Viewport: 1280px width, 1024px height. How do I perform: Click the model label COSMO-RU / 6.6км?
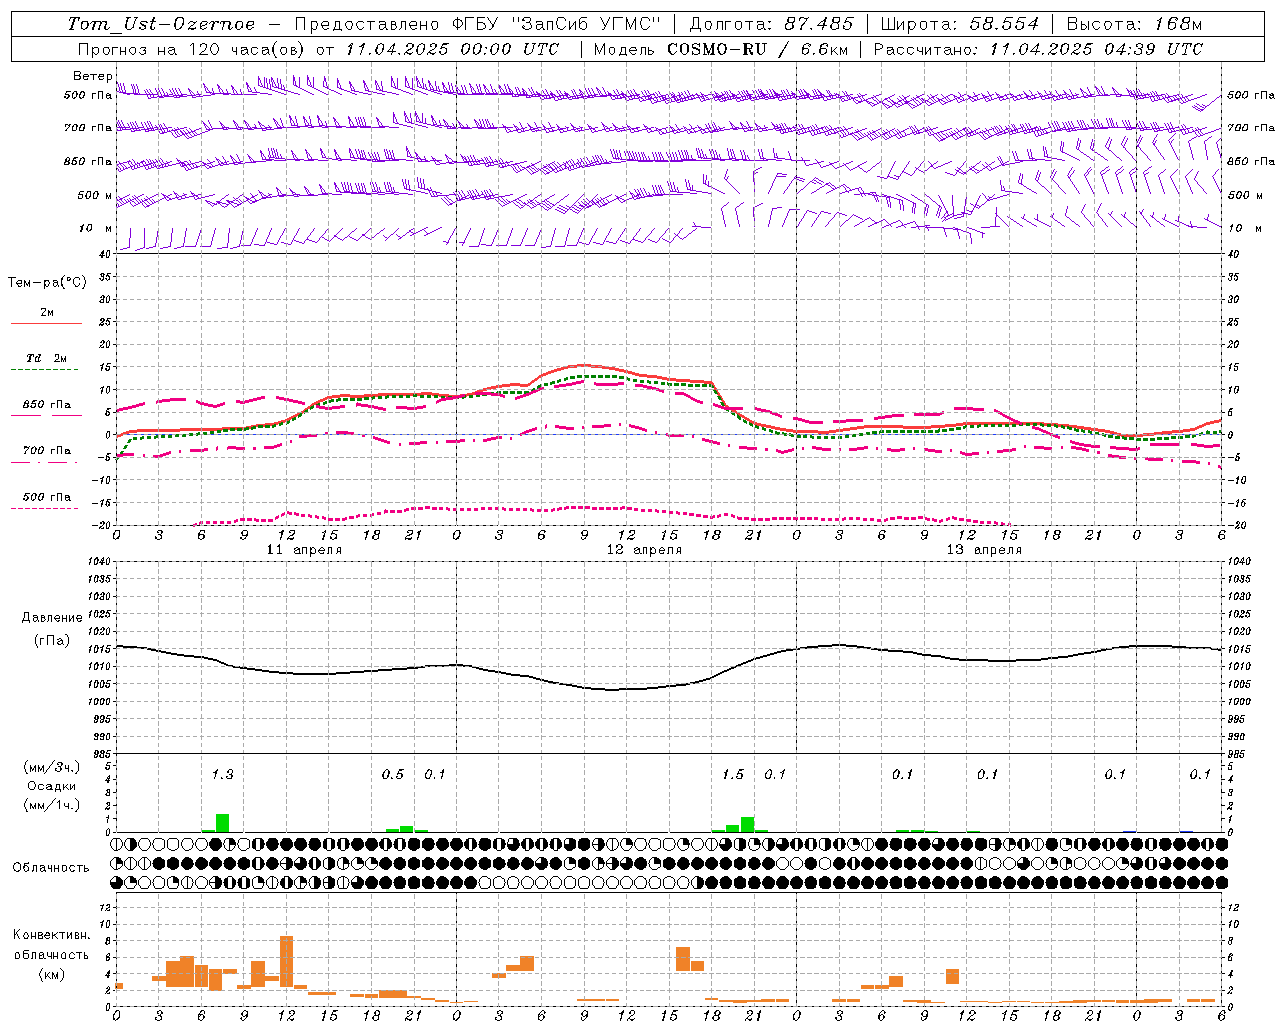757,49
